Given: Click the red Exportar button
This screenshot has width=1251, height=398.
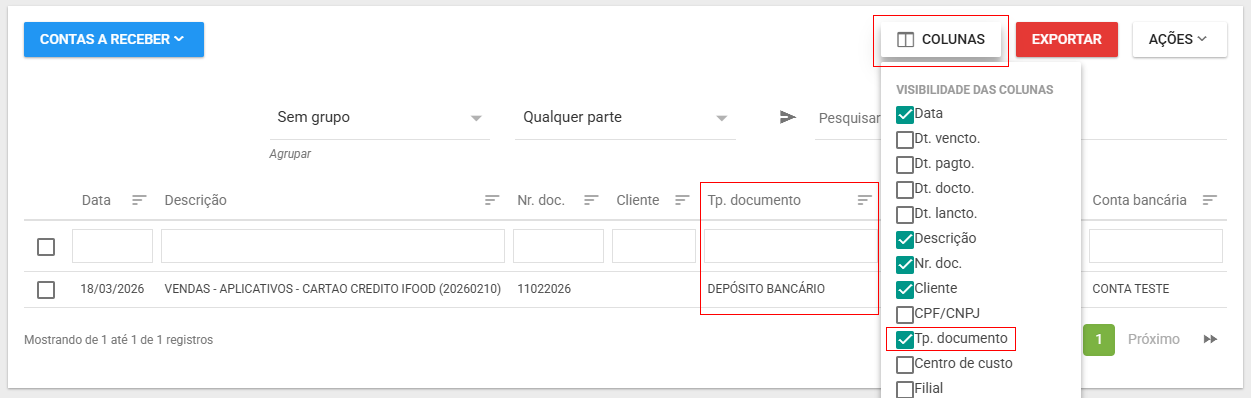Looking at the screenshot, I should click(x=1067, y=40).
